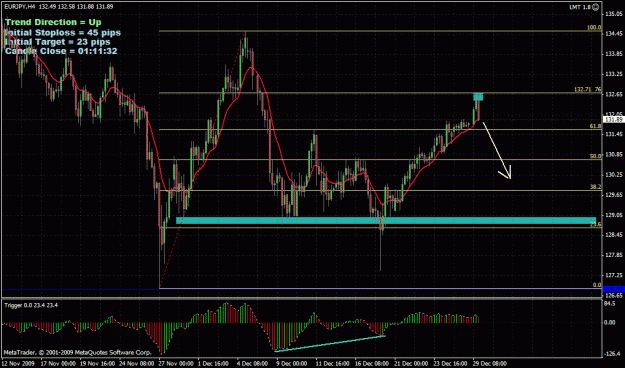Click the 'Initial Target = 23 pips' label
The width and height of the screenshot is (625, 368).
[58, 42]
